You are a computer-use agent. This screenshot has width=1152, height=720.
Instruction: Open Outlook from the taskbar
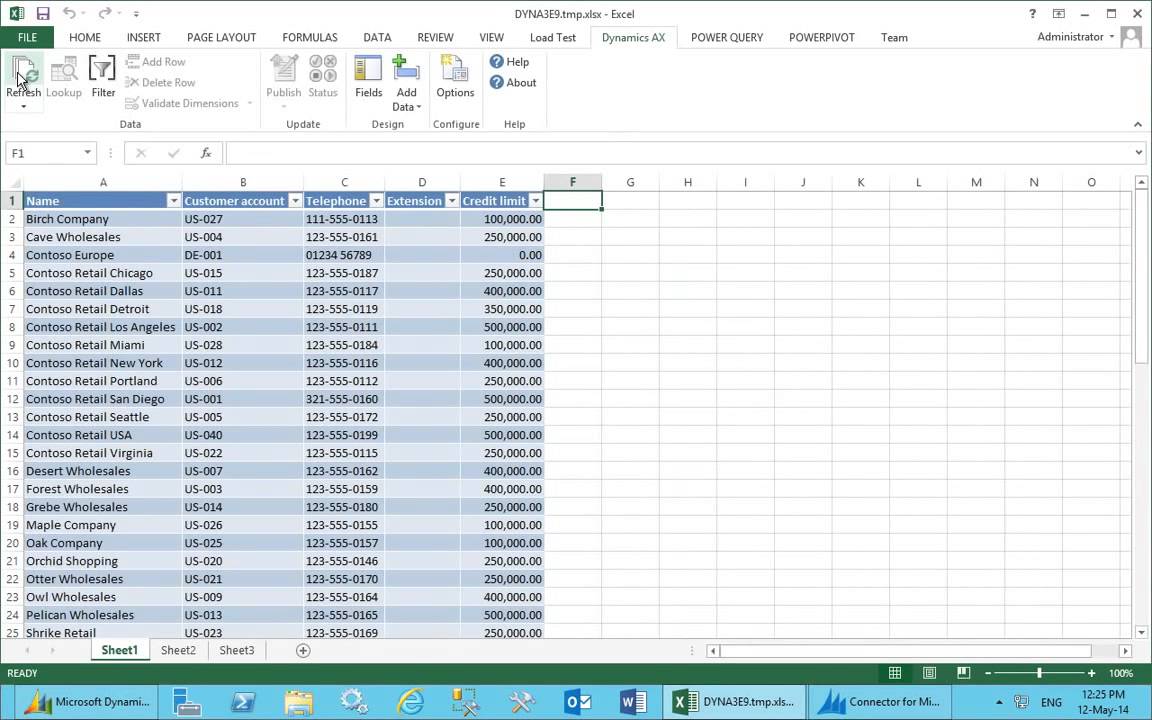pyautogui.click(x=577, y=702)
